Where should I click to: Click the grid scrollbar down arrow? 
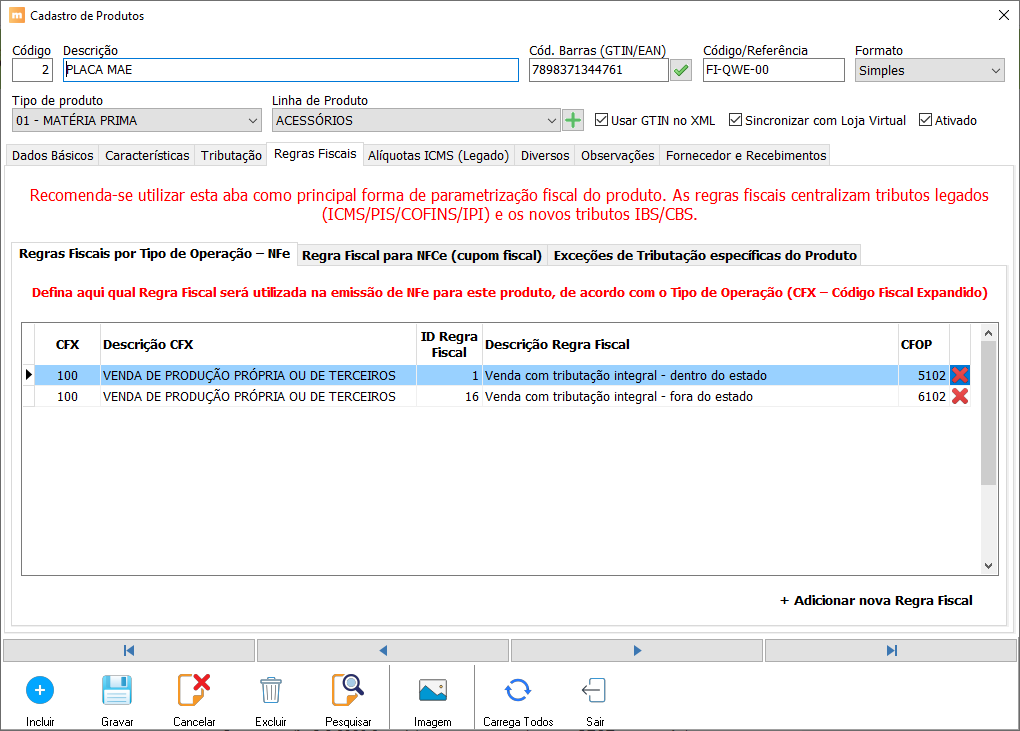pyautogui.click(x=988, y=566)
